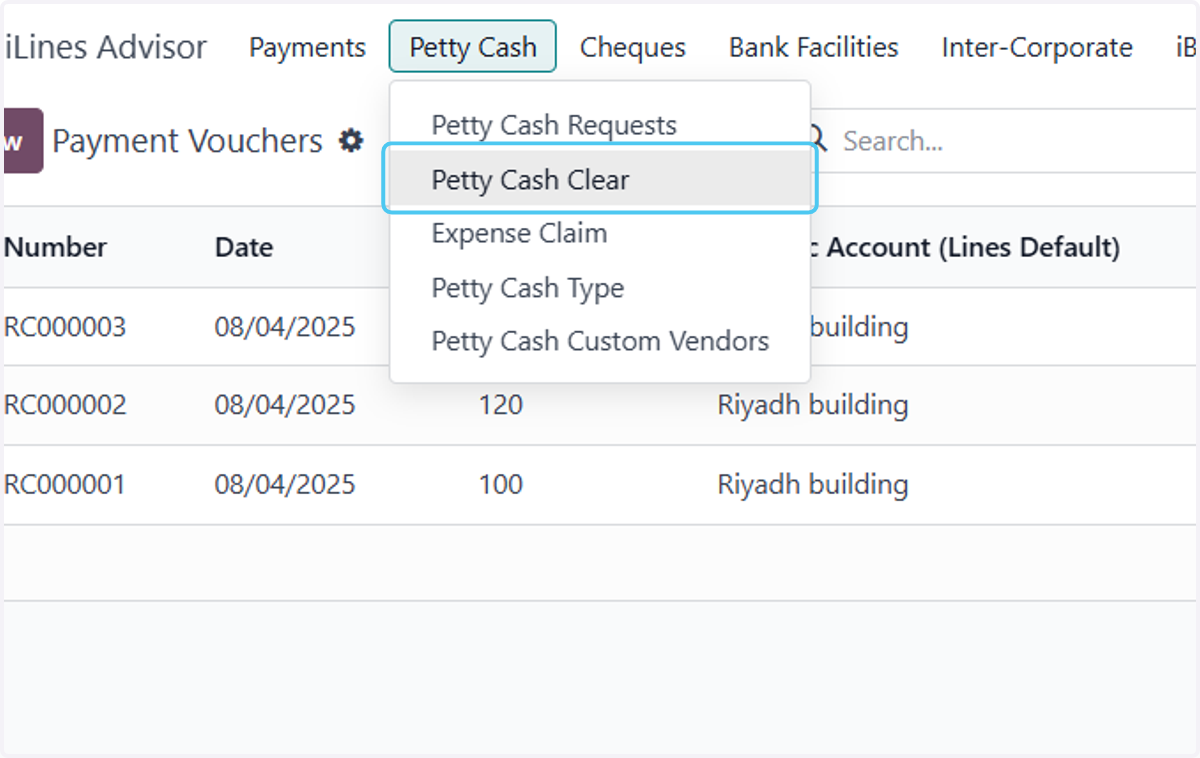
Task: Sort by the Date column header
Action: pyautogui.click(x=244, y=247)
